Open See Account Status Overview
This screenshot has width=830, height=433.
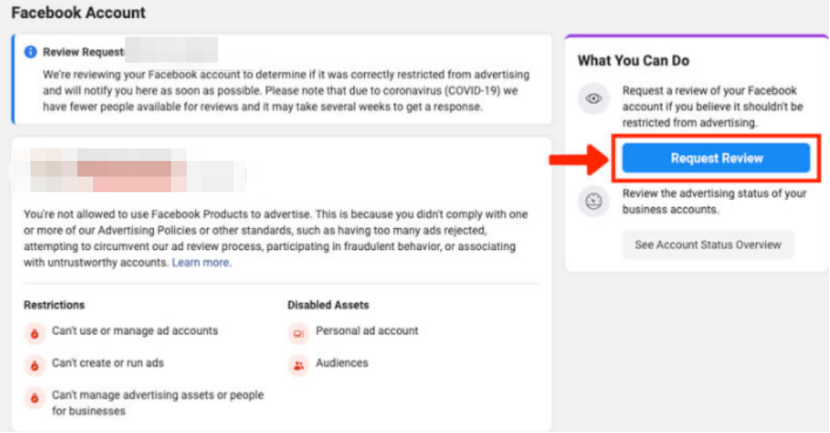click(x=707, y=245)
